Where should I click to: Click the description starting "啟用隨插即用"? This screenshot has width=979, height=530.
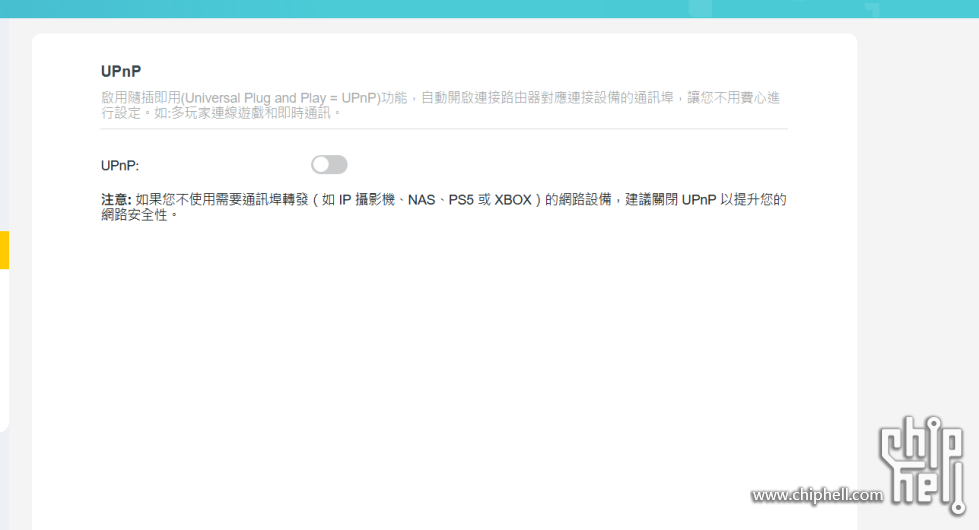pyautogui.click(x=440, y=106)
